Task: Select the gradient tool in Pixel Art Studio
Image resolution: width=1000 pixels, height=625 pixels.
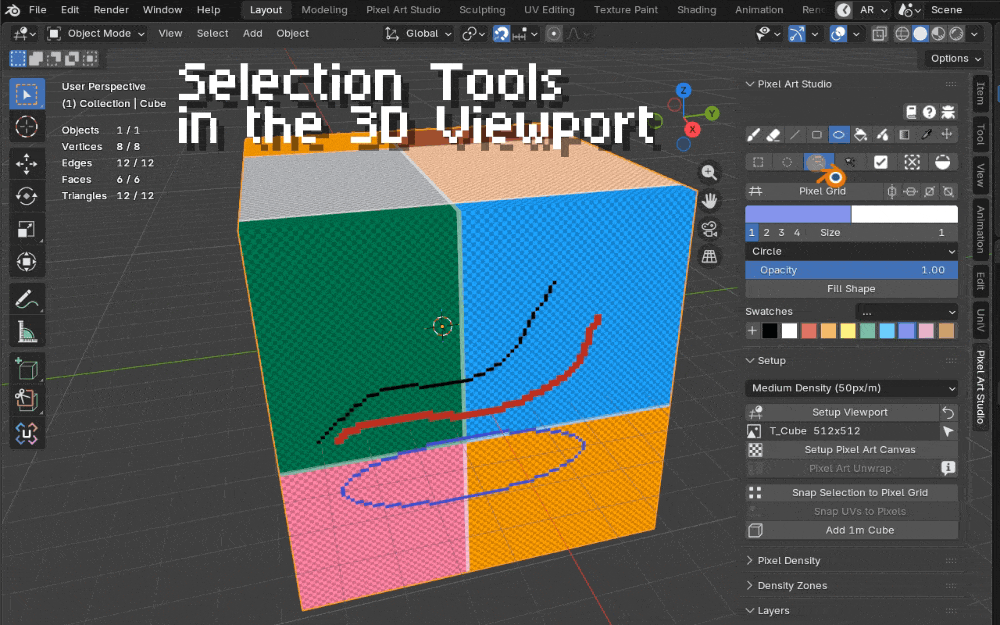Action: coord(904,135)
